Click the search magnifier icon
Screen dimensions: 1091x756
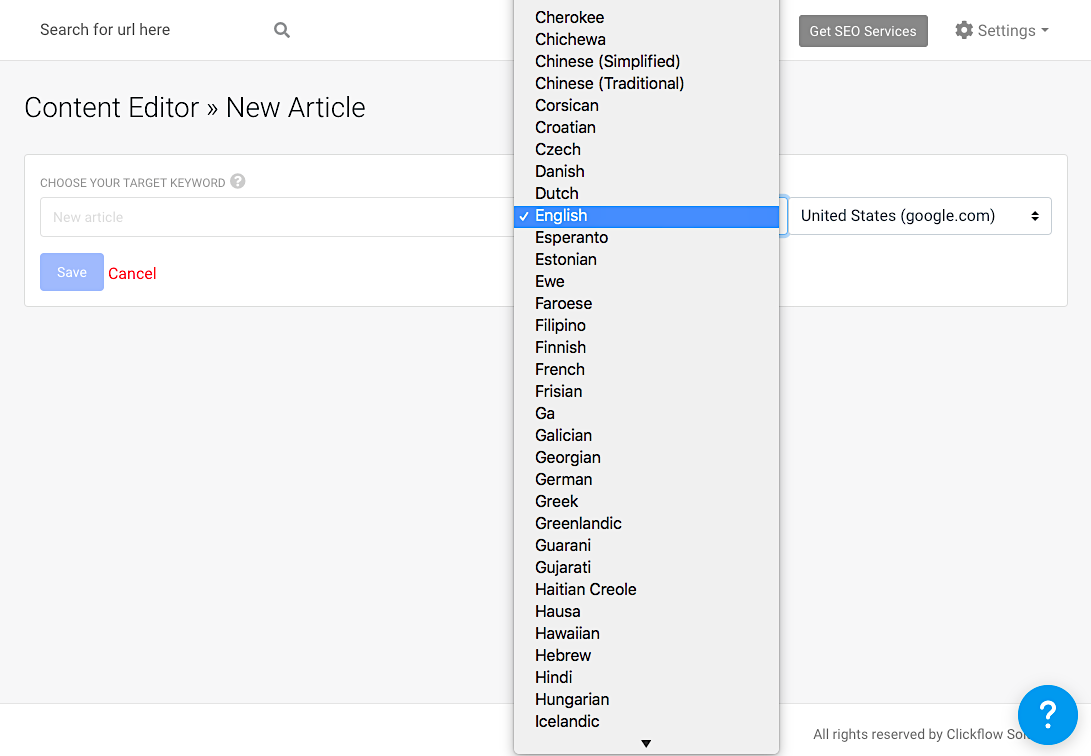click(282, 30)
